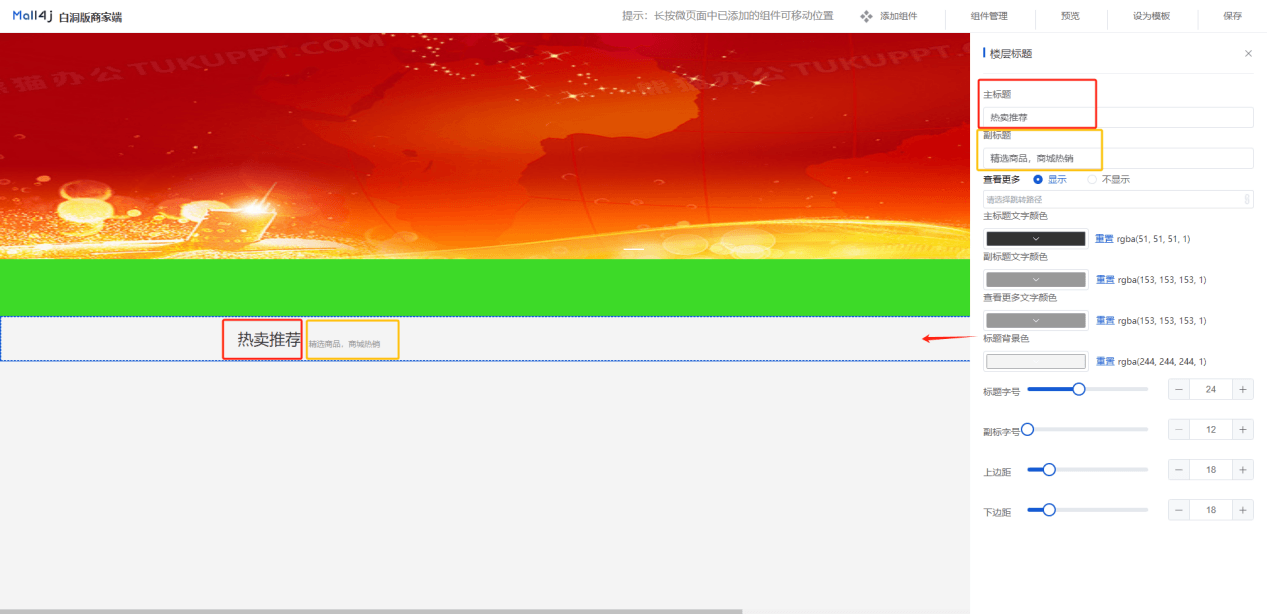Click the 请选择跳转路径 field
Screen dimensions: 1267x614
1118,199
